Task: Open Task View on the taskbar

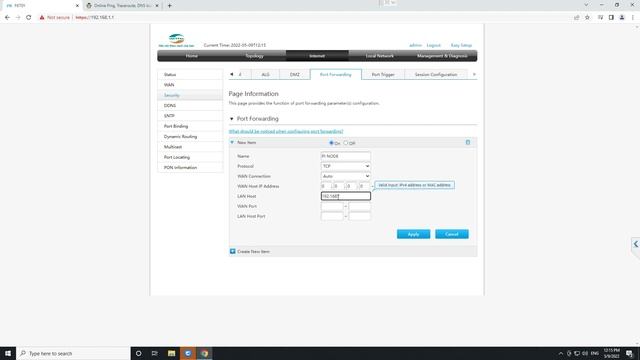Action: pyautogui.click(x=155, y=353)
